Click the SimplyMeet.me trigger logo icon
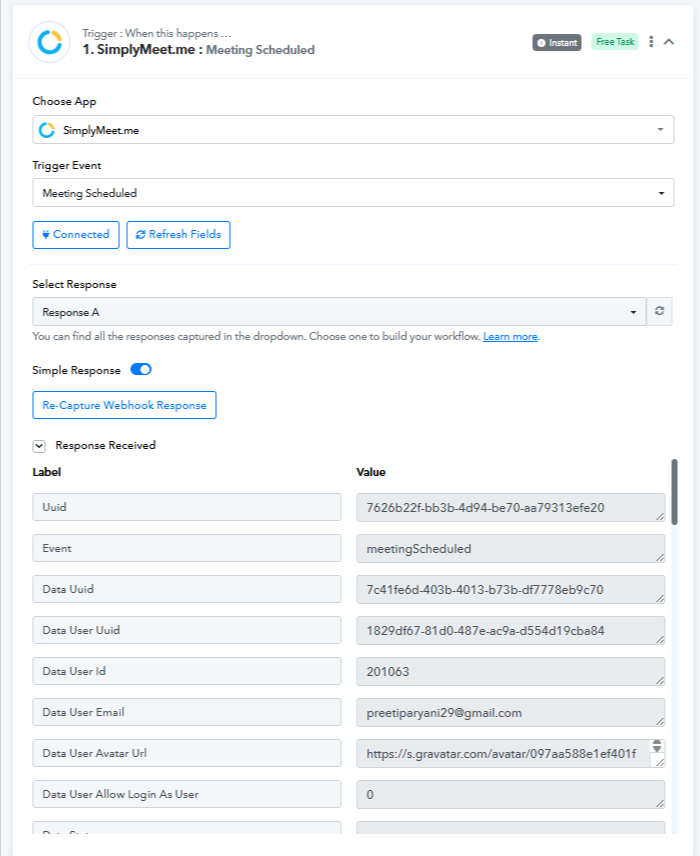The width and height of the screenshot is (700, 856). click(49, 42)
